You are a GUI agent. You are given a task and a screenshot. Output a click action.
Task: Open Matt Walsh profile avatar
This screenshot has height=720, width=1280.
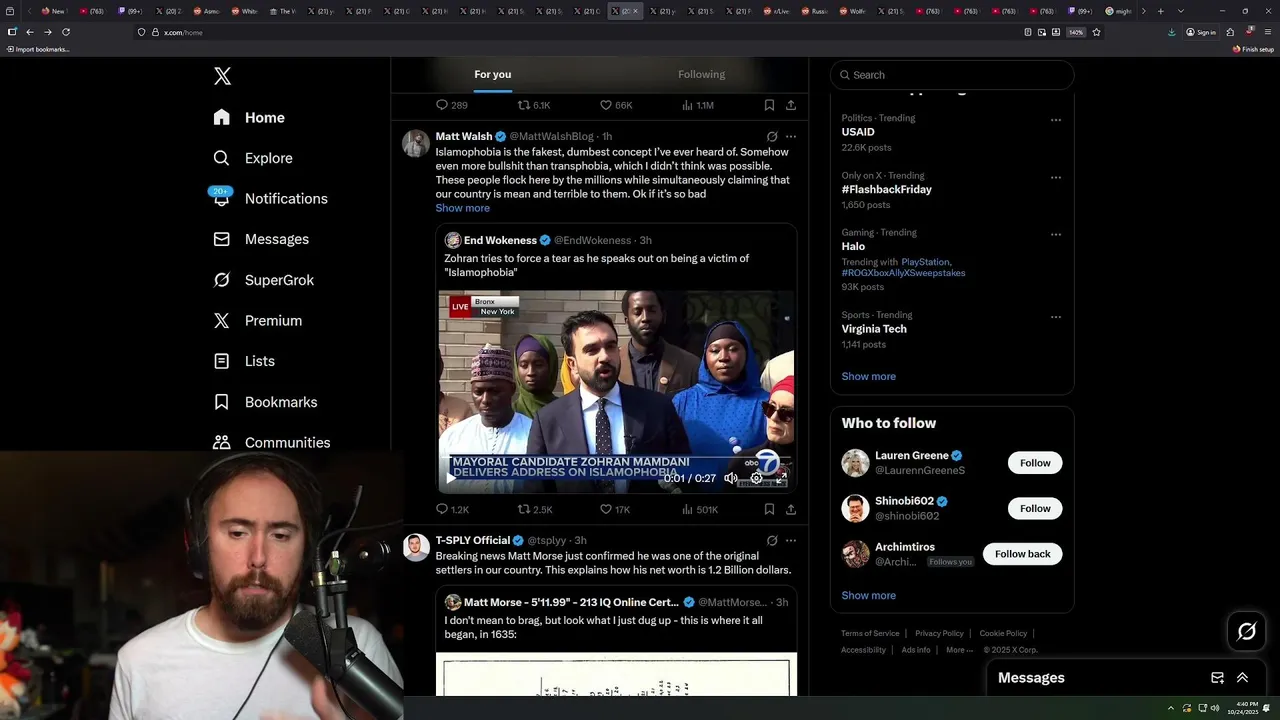click(x=416, y=143)
